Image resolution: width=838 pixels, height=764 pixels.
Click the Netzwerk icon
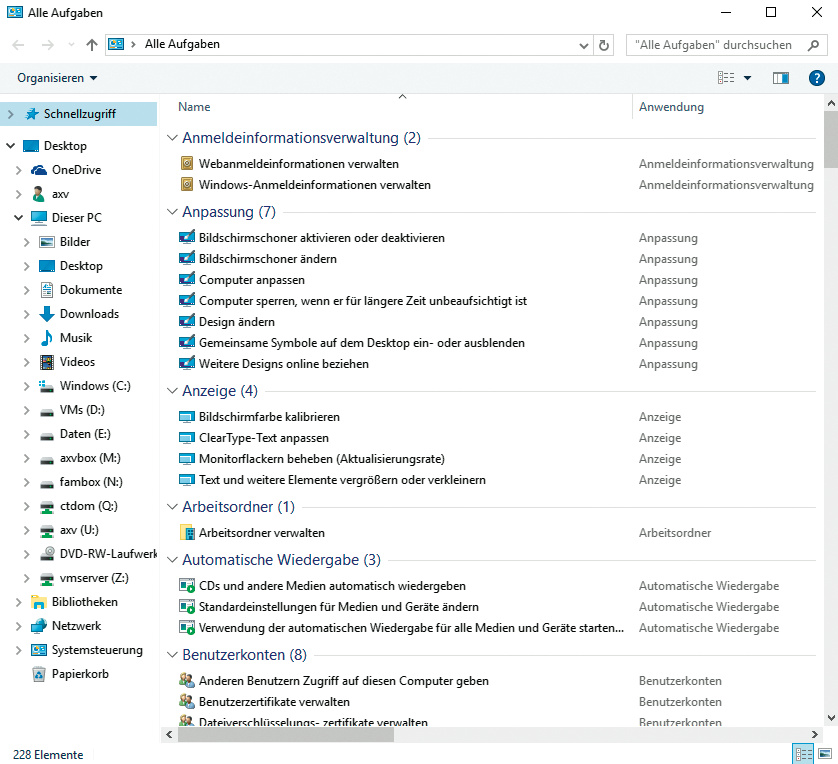coord(39,626)
